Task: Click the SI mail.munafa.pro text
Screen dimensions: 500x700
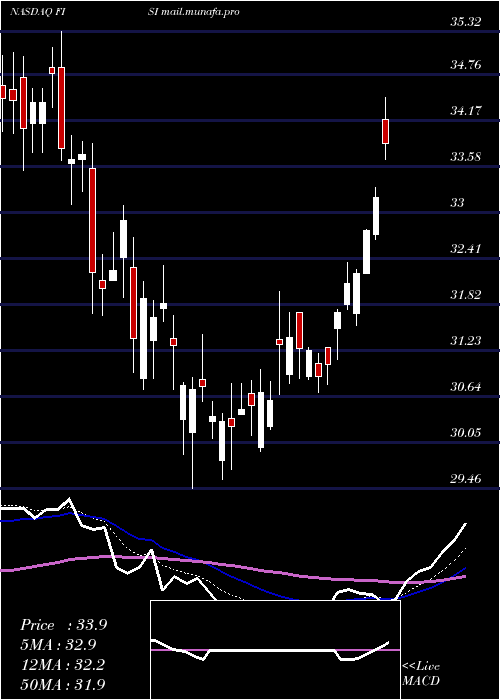Action: click(x=194, y=12)
